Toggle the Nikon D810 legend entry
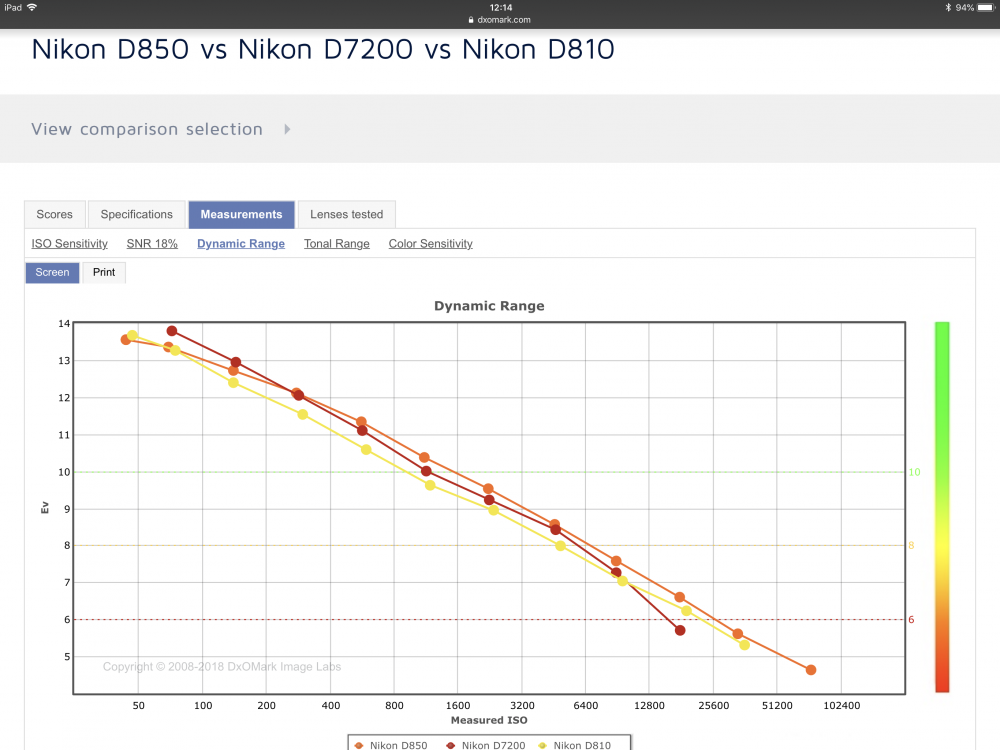The width and height of the screenshot is (1000, 750). (575, 745)
